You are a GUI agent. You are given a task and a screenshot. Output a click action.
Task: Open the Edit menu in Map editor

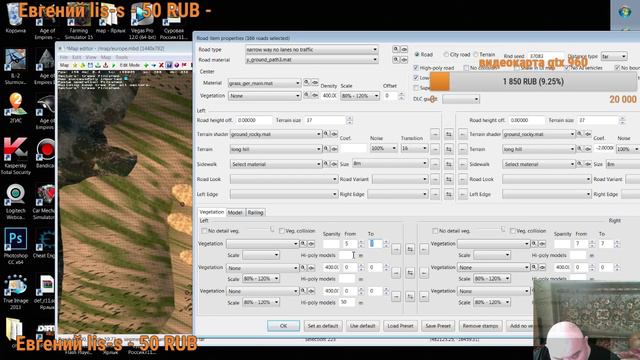coord(77,57)
